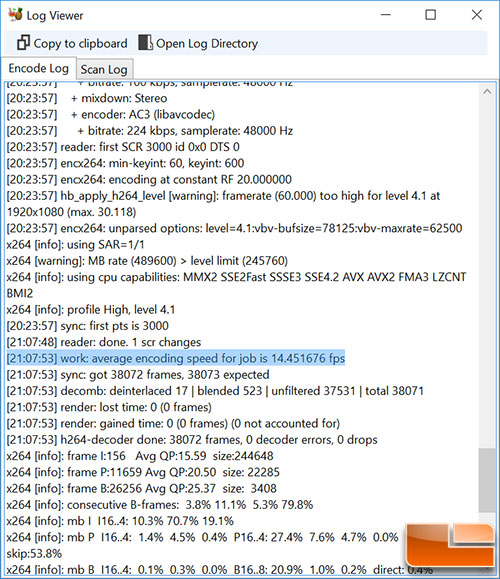Click the 'mb I I16..4: 10.3%' line
The height and width of the screenshot is (579, 500).
point(120,521)
